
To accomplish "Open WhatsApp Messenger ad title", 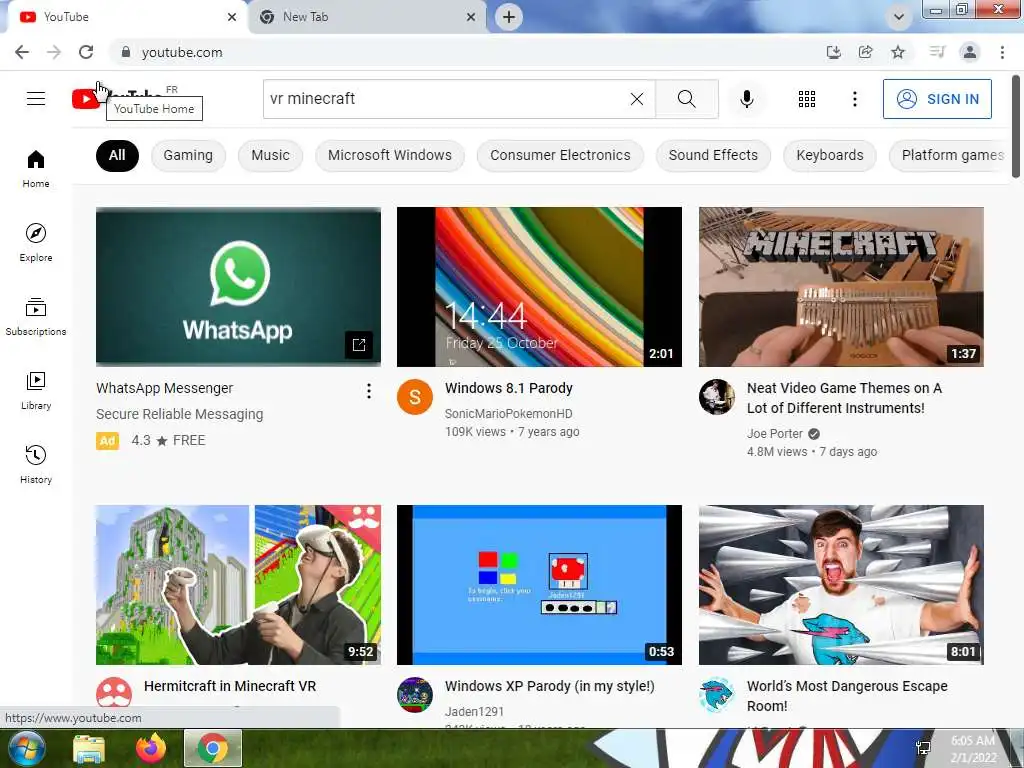I will tap(165, 388).
